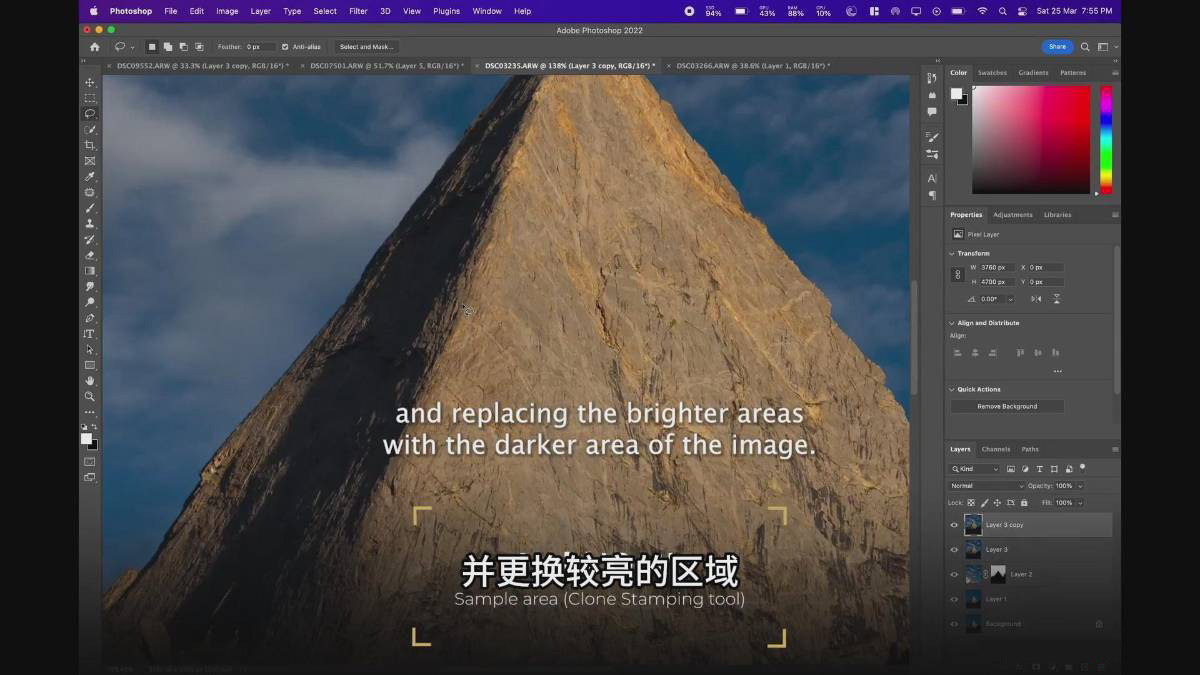The width and height of the screenshot is (1200, 675).
Task: Switch to the Swatches tab
Action: click(x=992, y=73)
